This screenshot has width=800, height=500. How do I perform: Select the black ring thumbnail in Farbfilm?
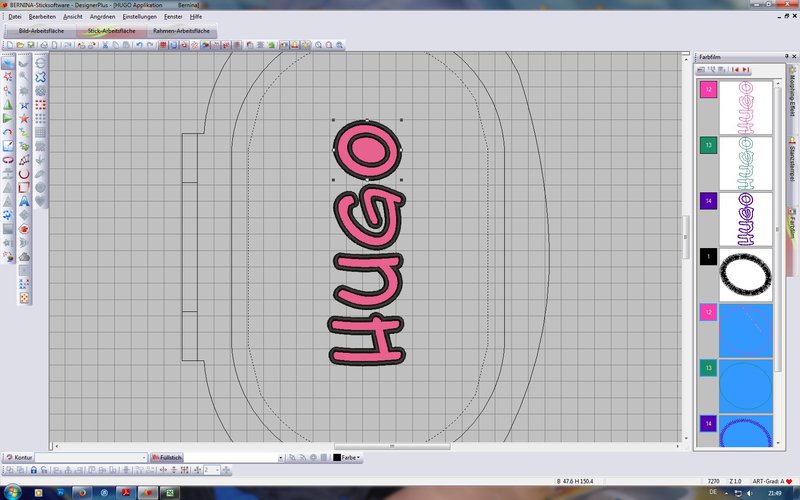(x=745, y=274)
